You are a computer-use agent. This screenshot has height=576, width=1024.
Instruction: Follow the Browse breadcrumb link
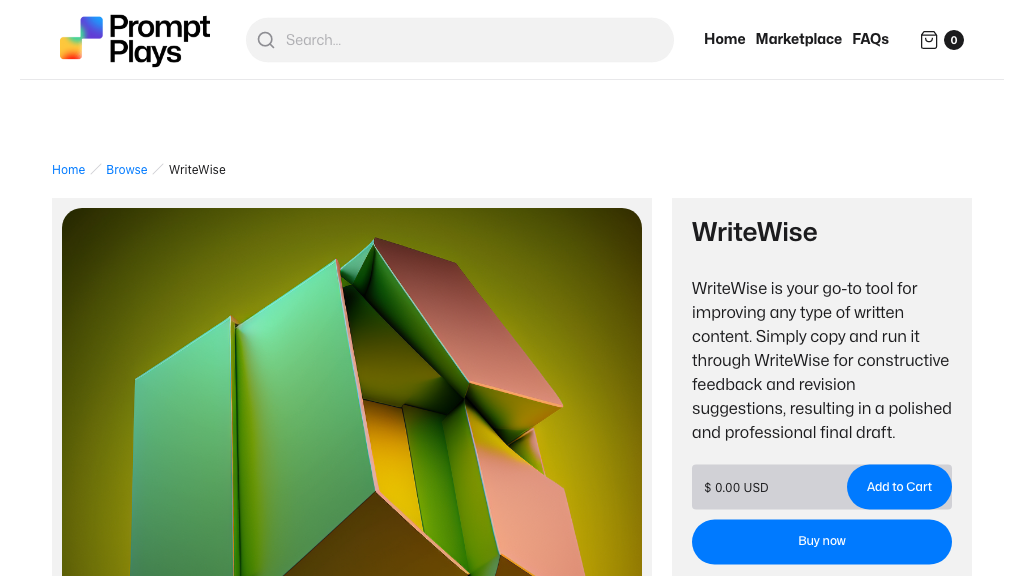(x=127, y=170)
